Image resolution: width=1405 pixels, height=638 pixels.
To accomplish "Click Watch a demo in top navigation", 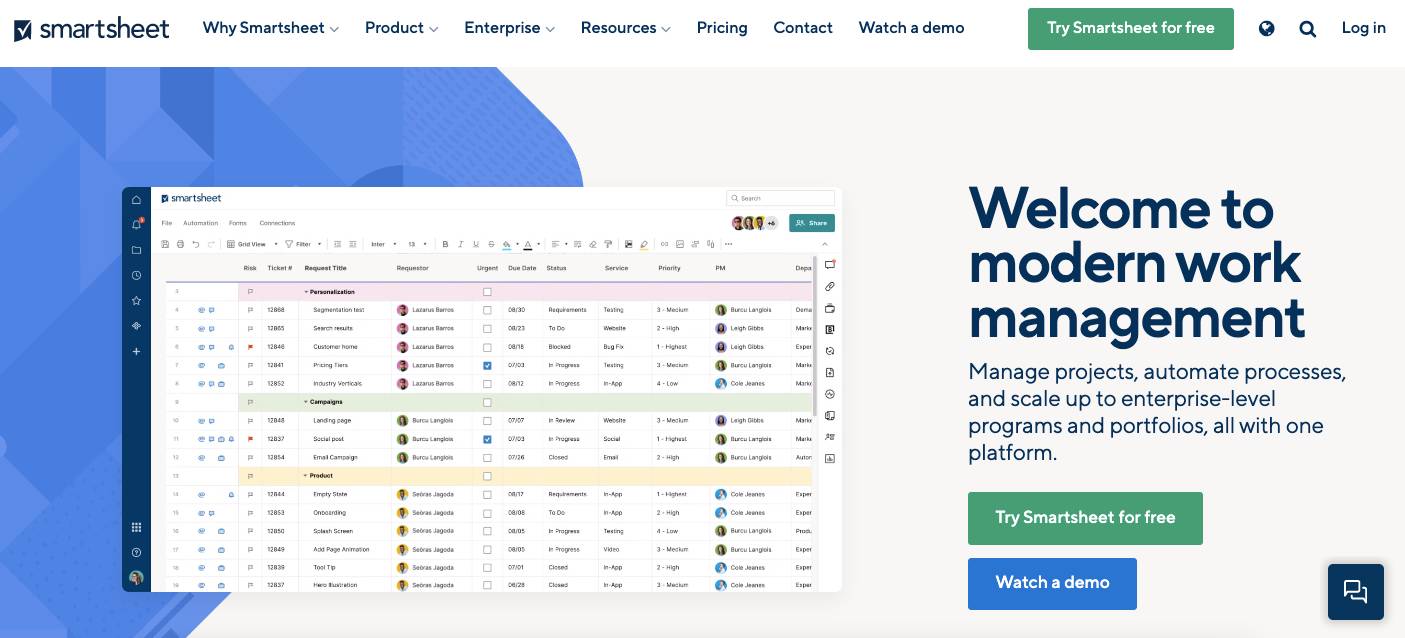I will (911, 28).
